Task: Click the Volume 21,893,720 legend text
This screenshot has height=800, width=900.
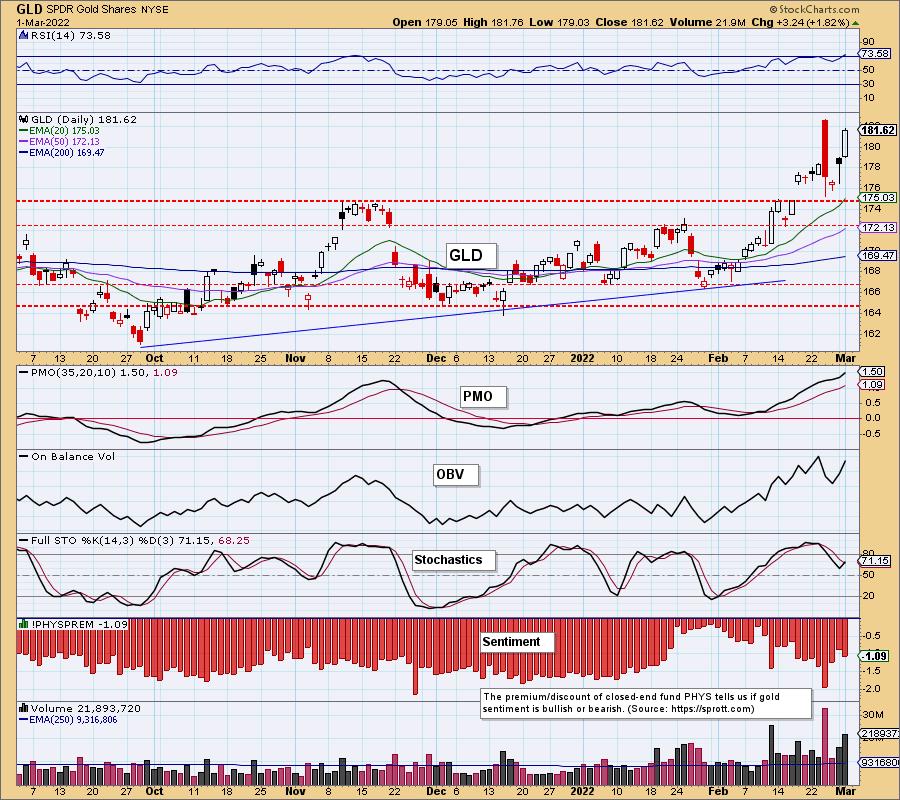Action: 86,708
